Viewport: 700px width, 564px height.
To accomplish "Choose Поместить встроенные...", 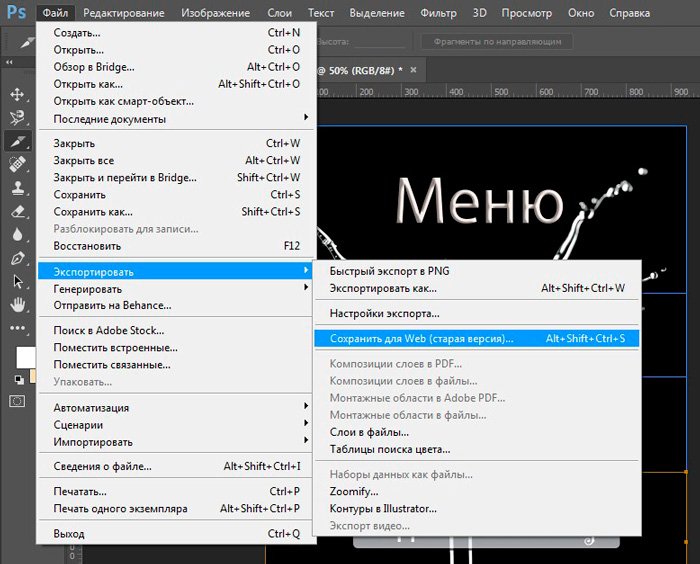I will click(177, 347).
